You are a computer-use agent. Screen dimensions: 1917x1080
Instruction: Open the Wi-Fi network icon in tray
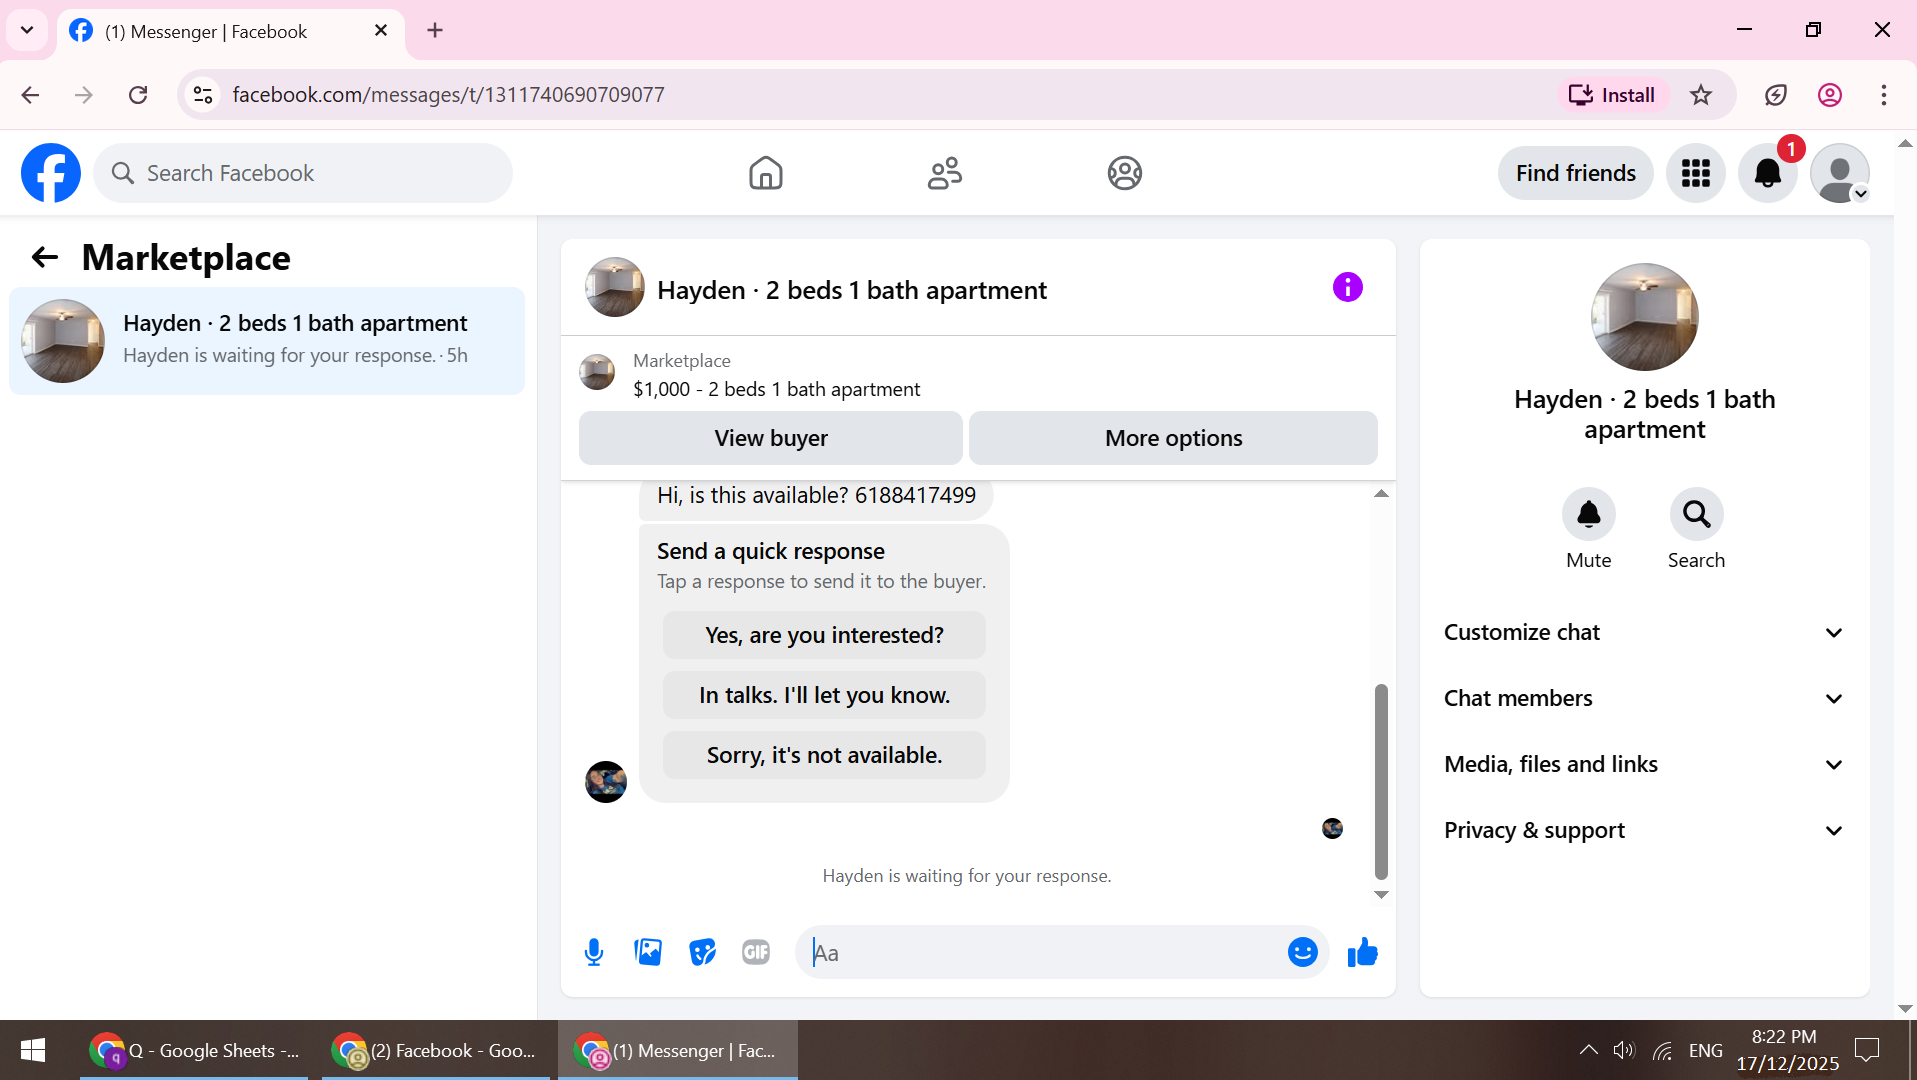1662,1050
